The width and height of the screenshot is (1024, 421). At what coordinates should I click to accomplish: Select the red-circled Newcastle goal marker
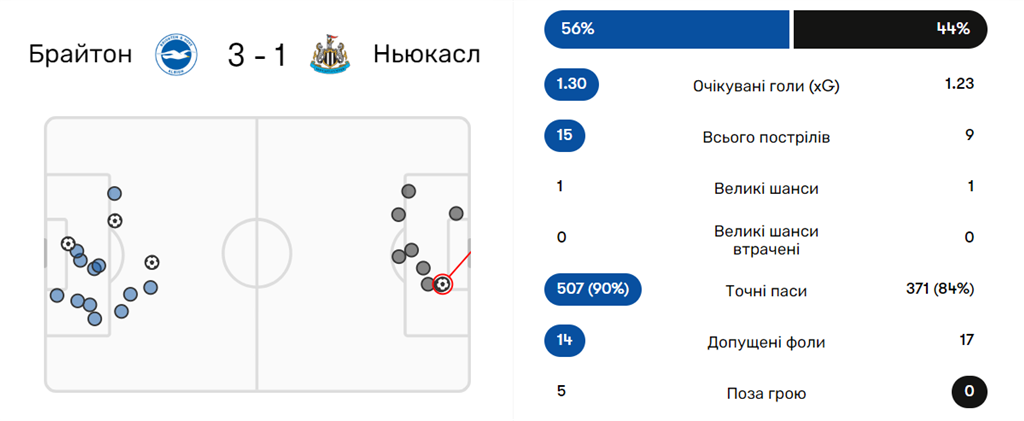[442, 284]
